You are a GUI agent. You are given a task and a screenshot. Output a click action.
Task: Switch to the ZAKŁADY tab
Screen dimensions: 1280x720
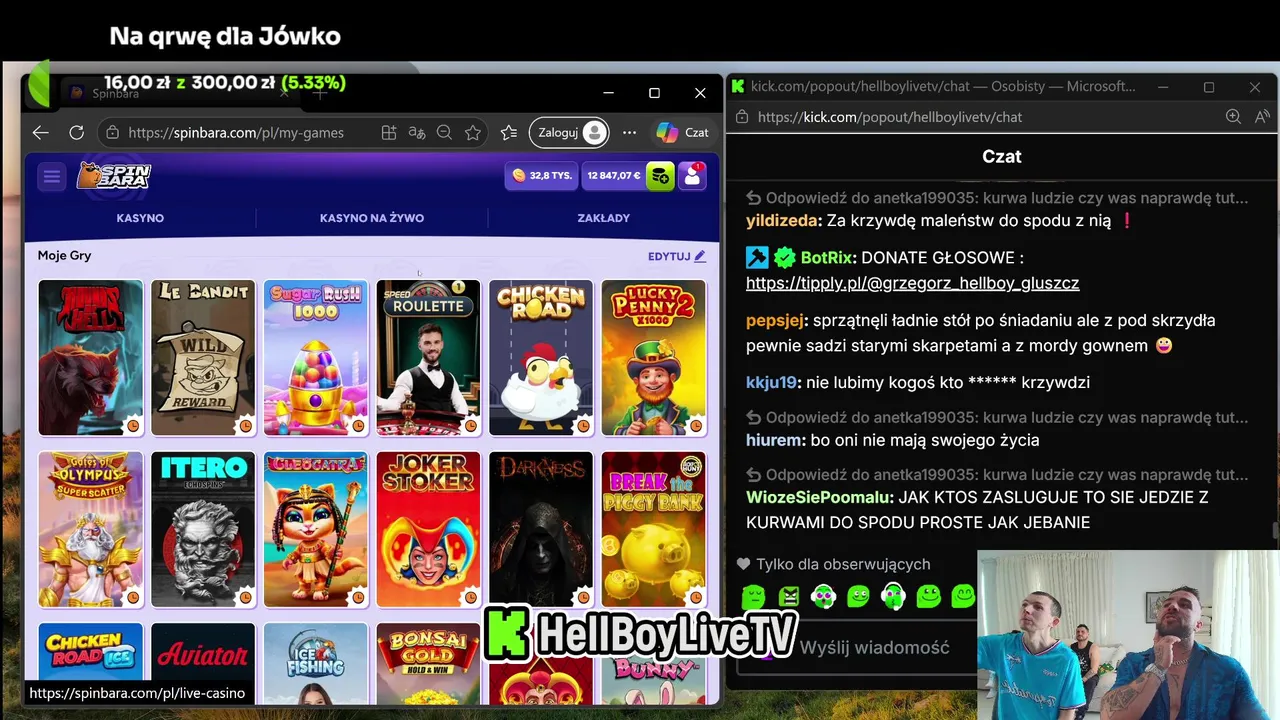click(603, 218)
